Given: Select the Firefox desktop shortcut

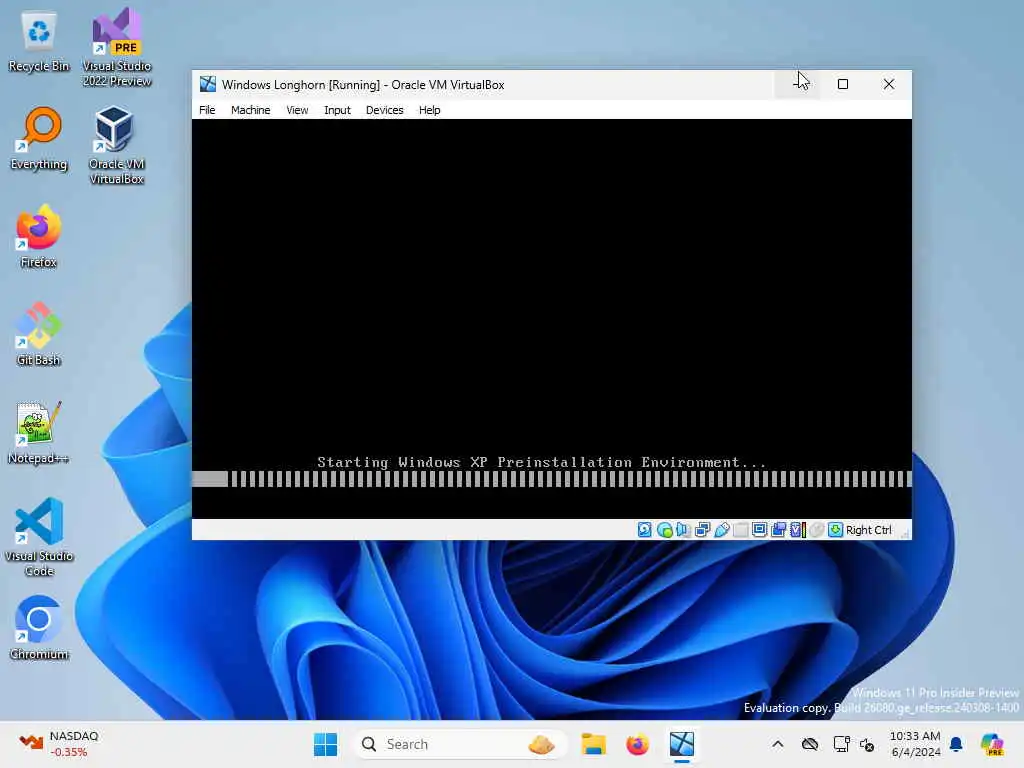Looking at the screenshot, I should click(39, 236).
